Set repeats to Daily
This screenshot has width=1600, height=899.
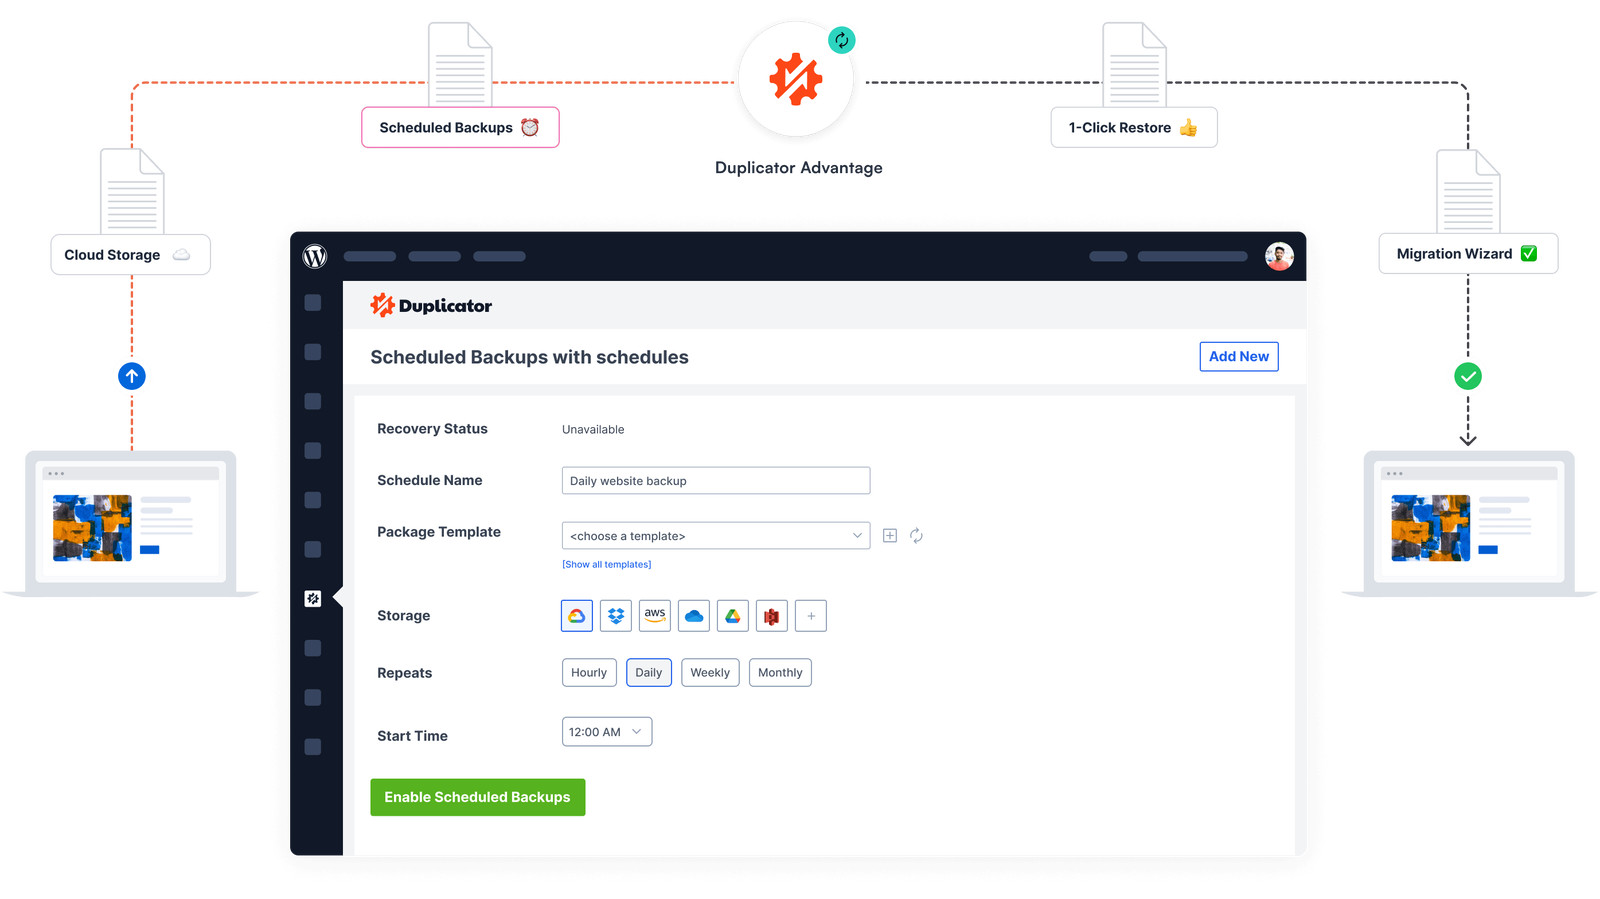point(649,673)
